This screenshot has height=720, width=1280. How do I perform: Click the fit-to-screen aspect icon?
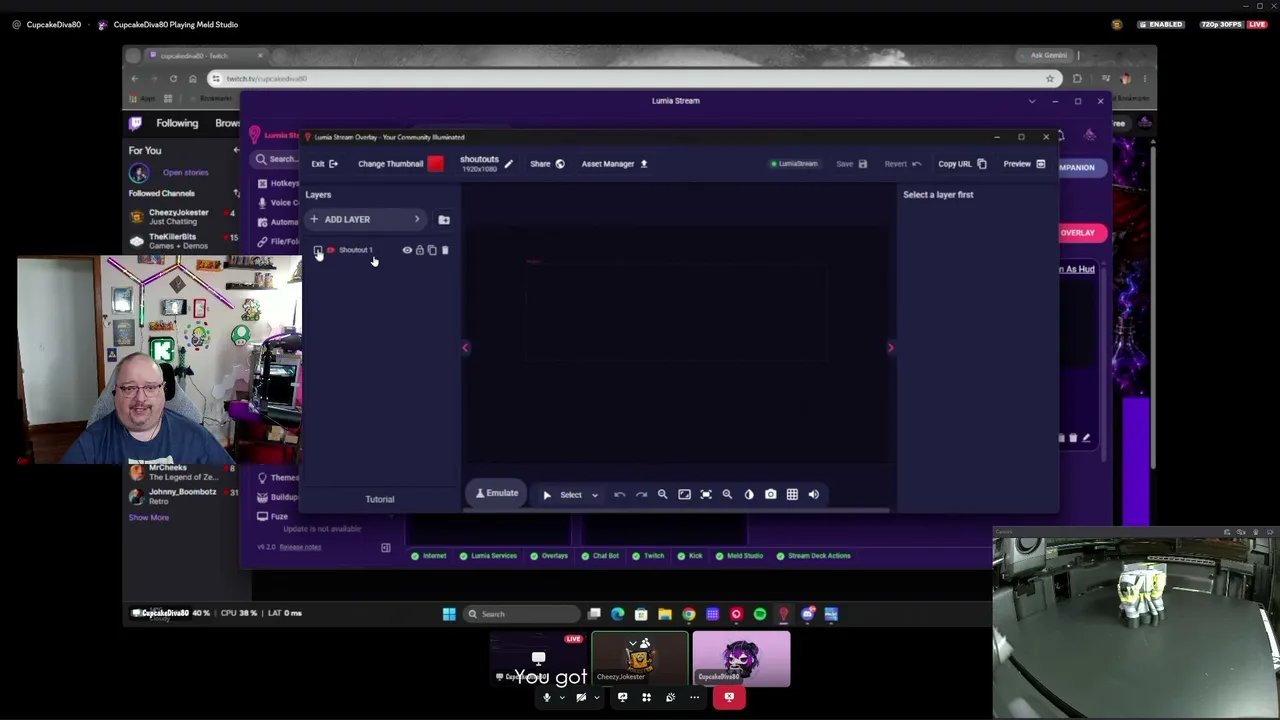[x=684, y=494]
